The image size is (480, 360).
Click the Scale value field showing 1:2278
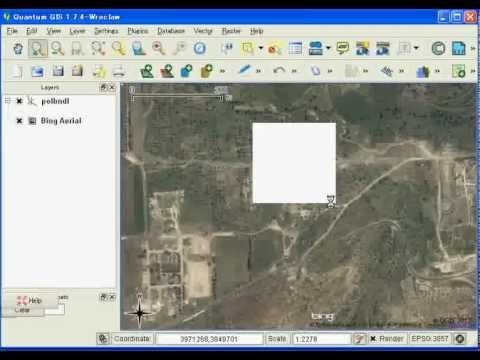tap(321, 339)
